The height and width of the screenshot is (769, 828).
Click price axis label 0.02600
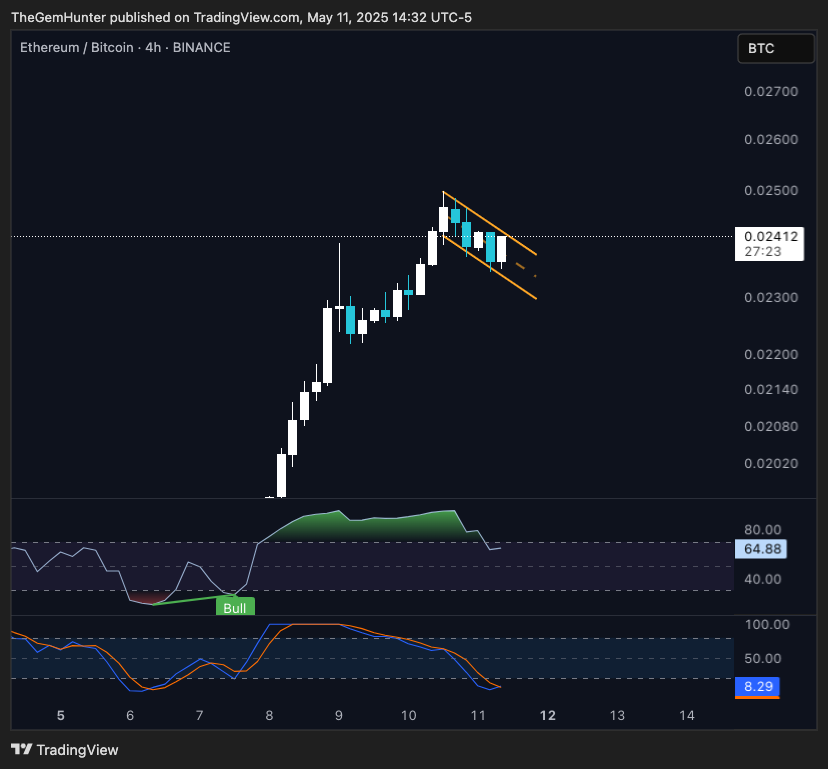coord(771,139)
